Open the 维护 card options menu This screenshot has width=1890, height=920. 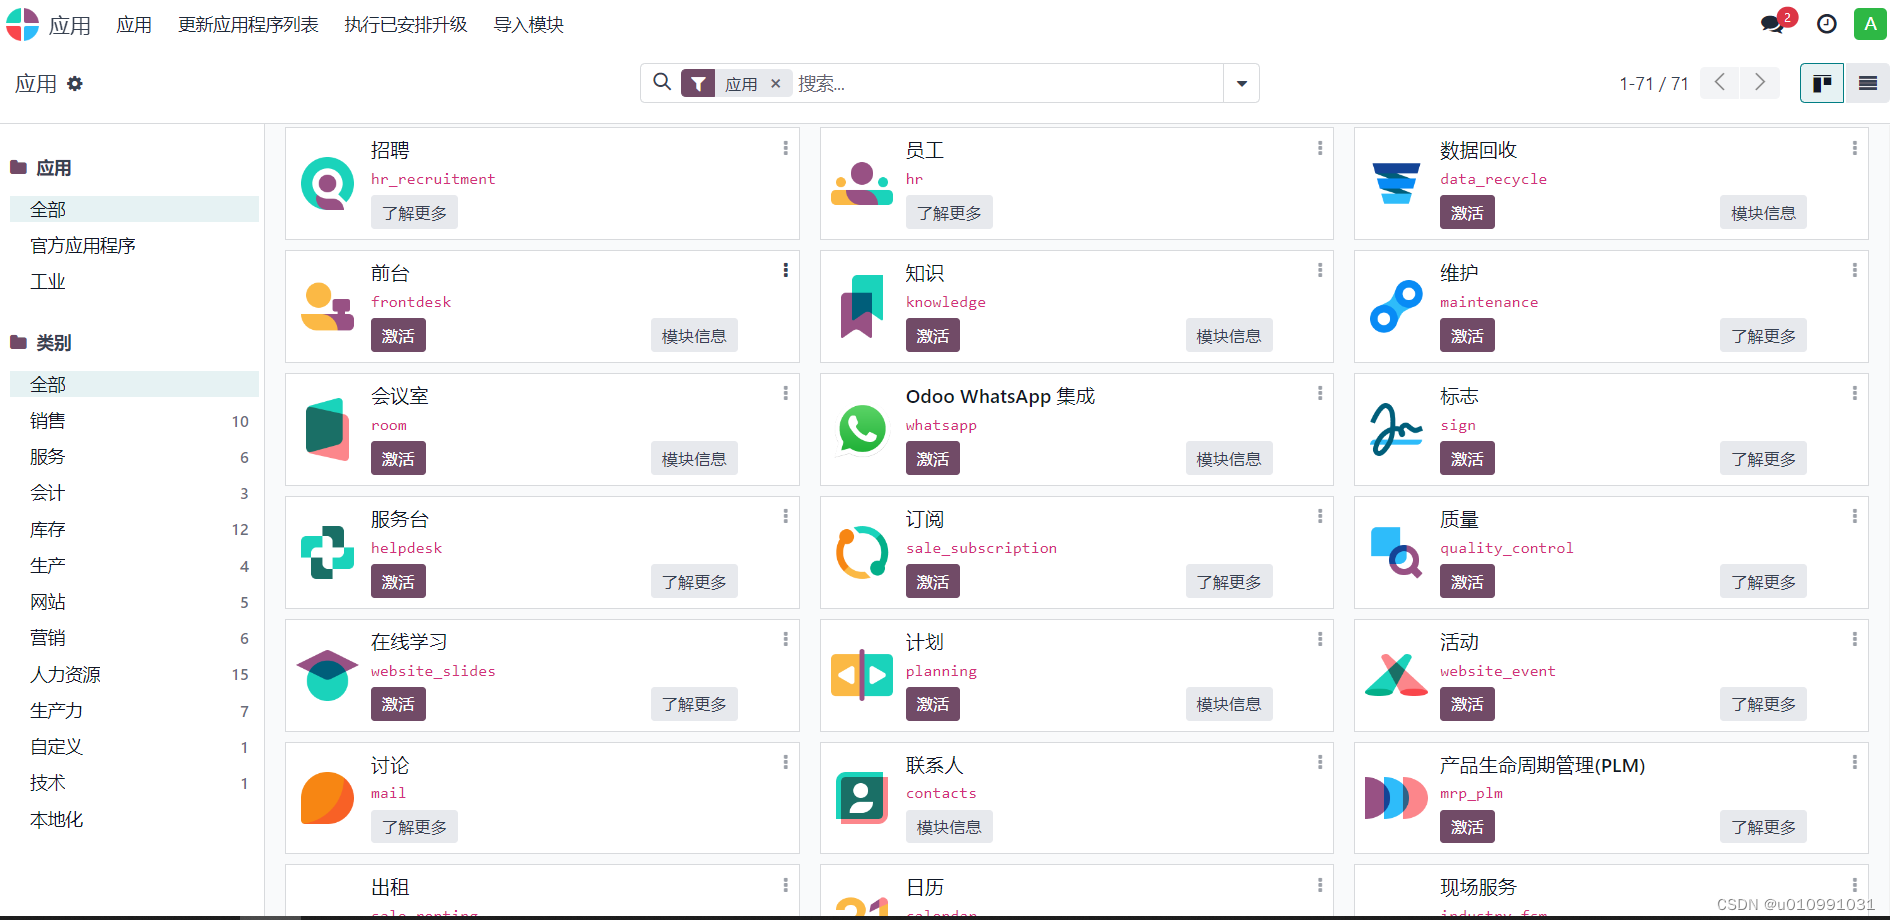[1854, 270]
